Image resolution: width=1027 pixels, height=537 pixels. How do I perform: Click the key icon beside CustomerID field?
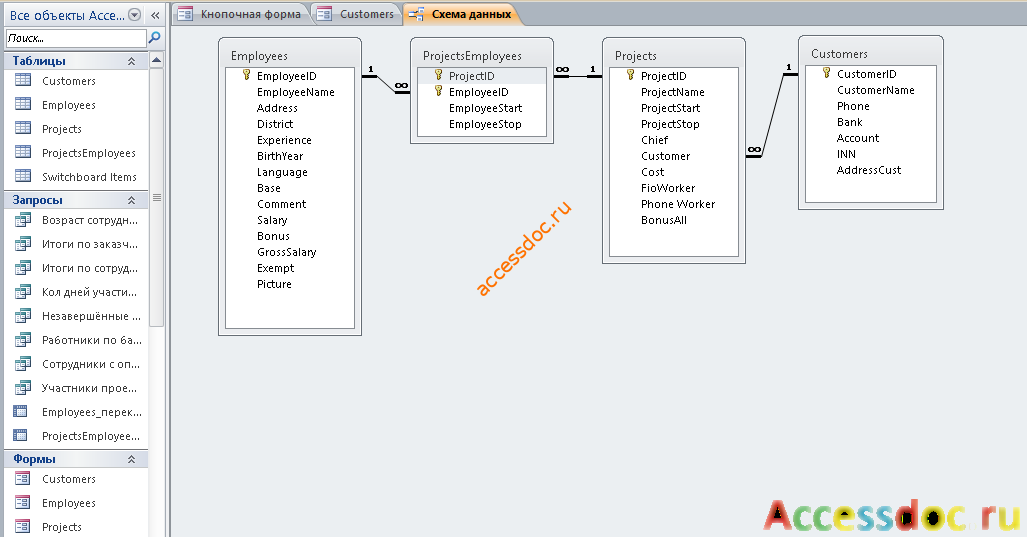coord(826,73)
